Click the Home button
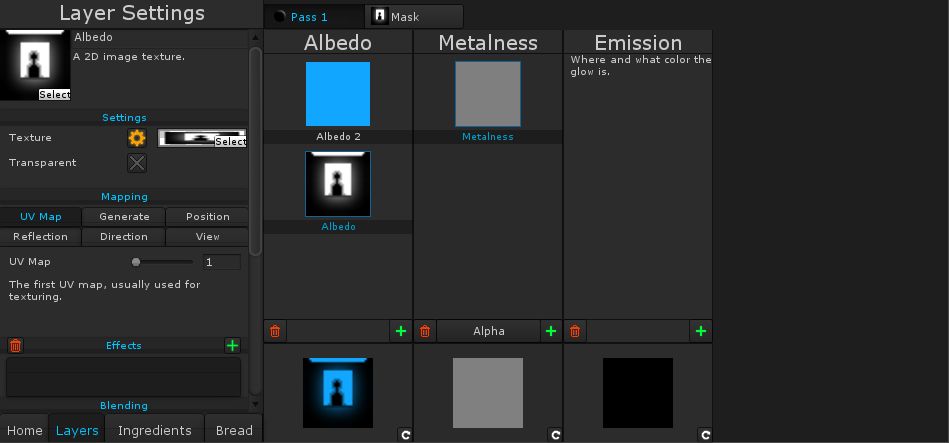Image resolution: width=949 pixels, height=443 pixels. [x=25, y=430]
